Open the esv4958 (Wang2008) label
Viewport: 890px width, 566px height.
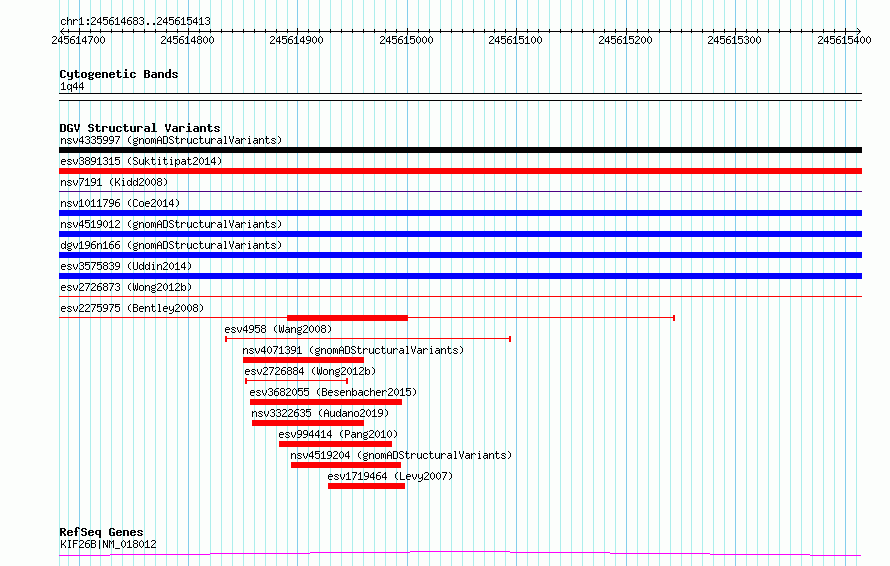pyautogui.click(x=278, y=329)
